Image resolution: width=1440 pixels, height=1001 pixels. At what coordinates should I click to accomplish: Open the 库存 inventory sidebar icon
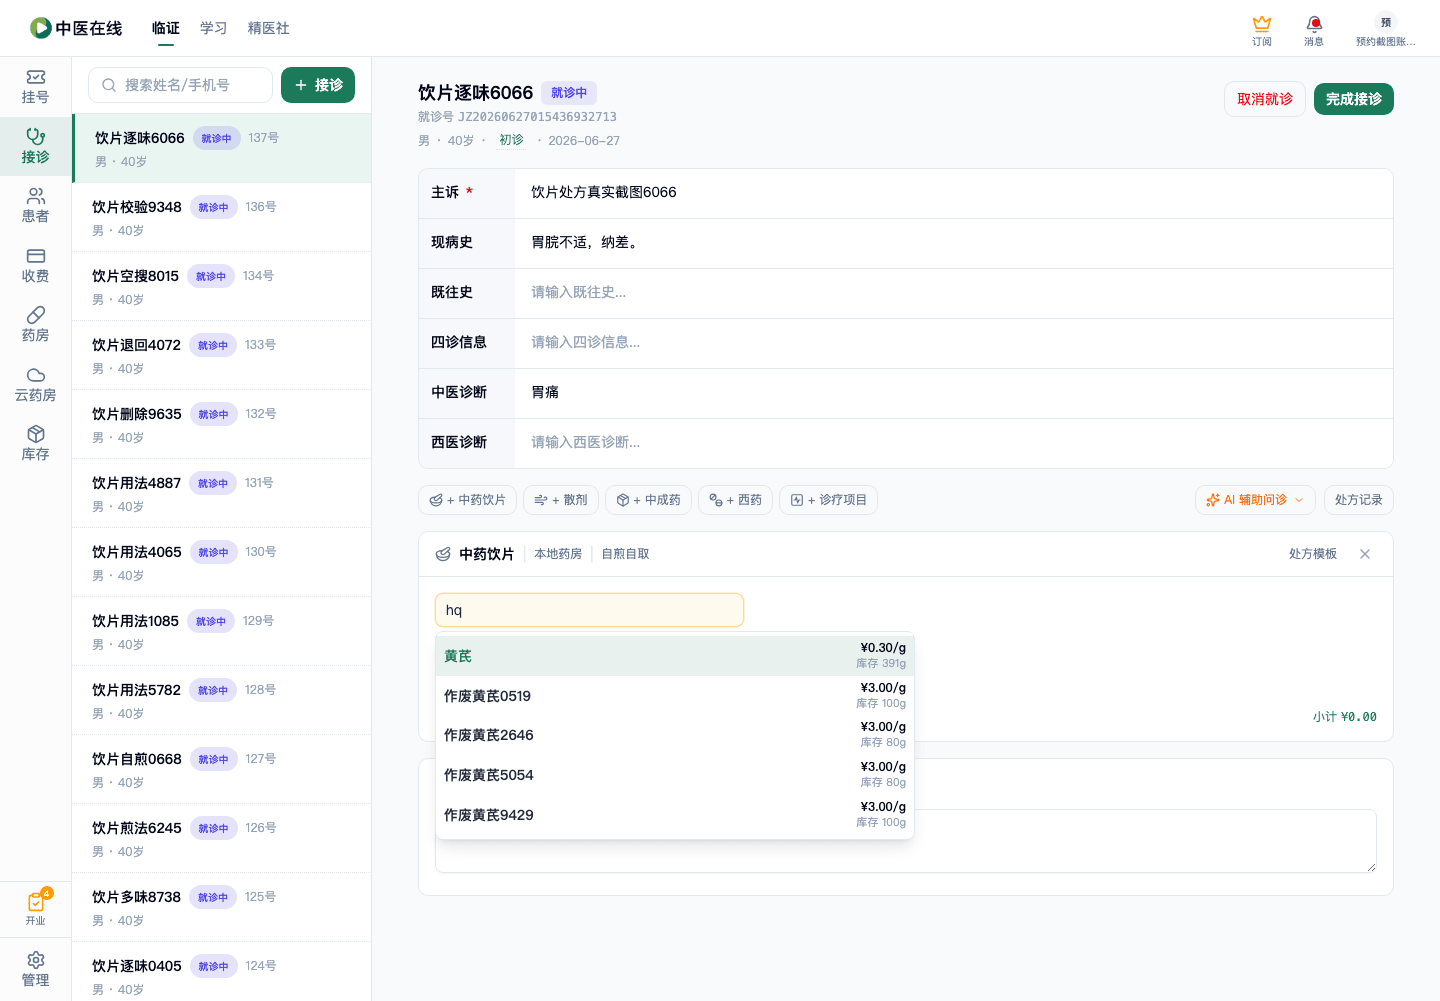click(35, 444)
